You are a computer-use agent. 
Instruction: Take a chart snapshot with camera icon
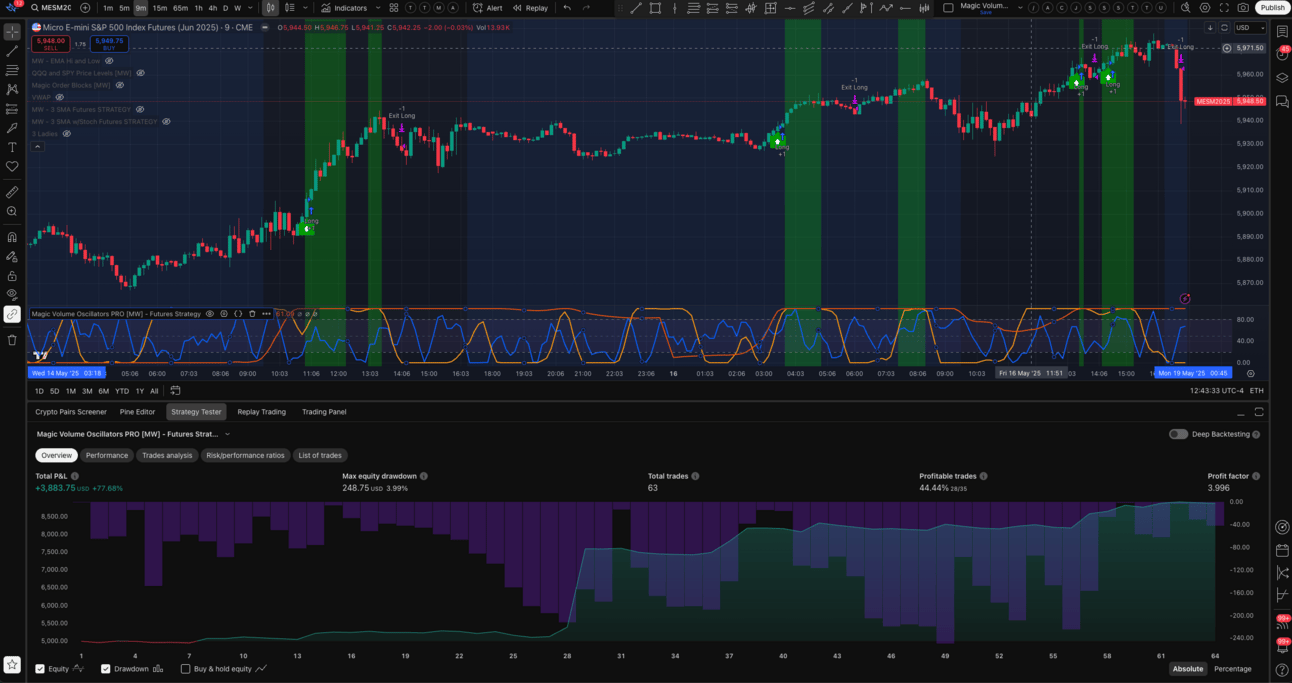coord(1243,8)
